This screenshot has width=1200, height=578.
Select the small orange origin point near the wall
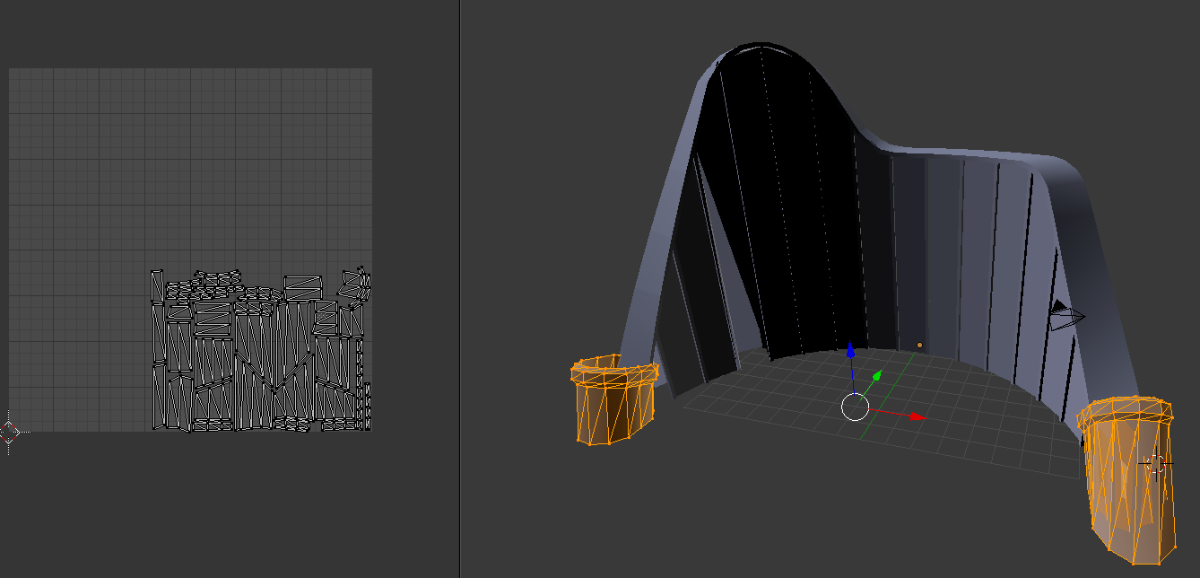pyautogui.click(x=920, y=345)
